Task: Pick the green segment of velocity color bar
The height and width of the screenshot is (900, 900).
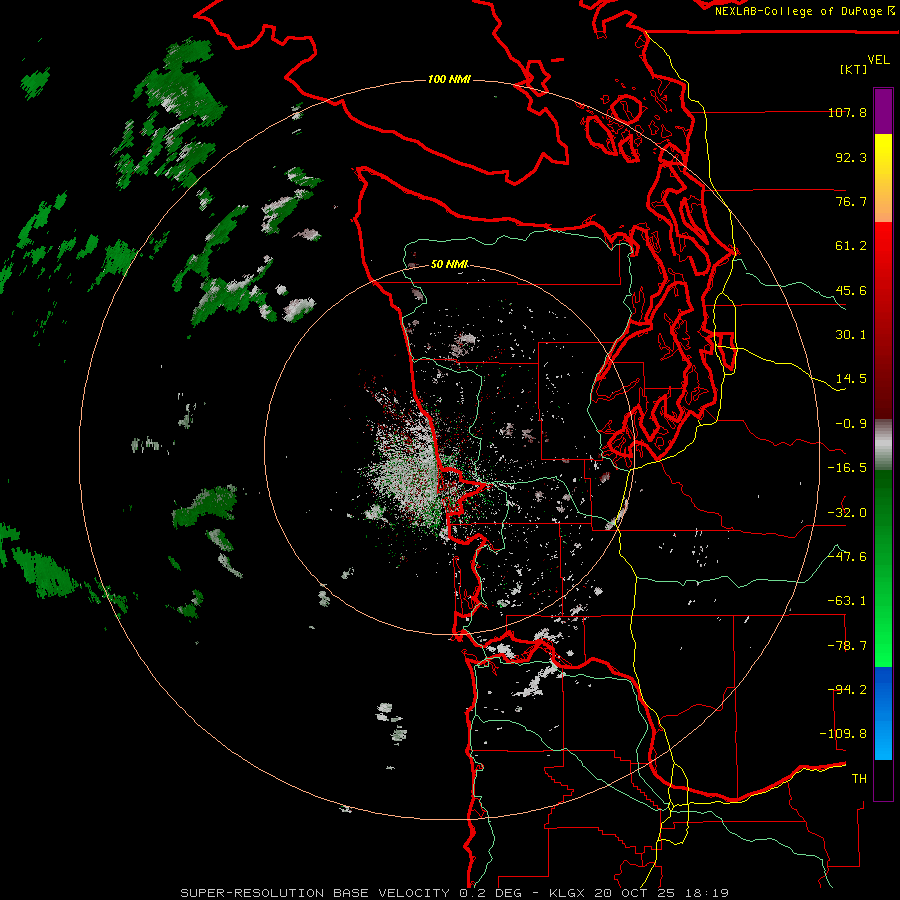Action: point(883,568)
